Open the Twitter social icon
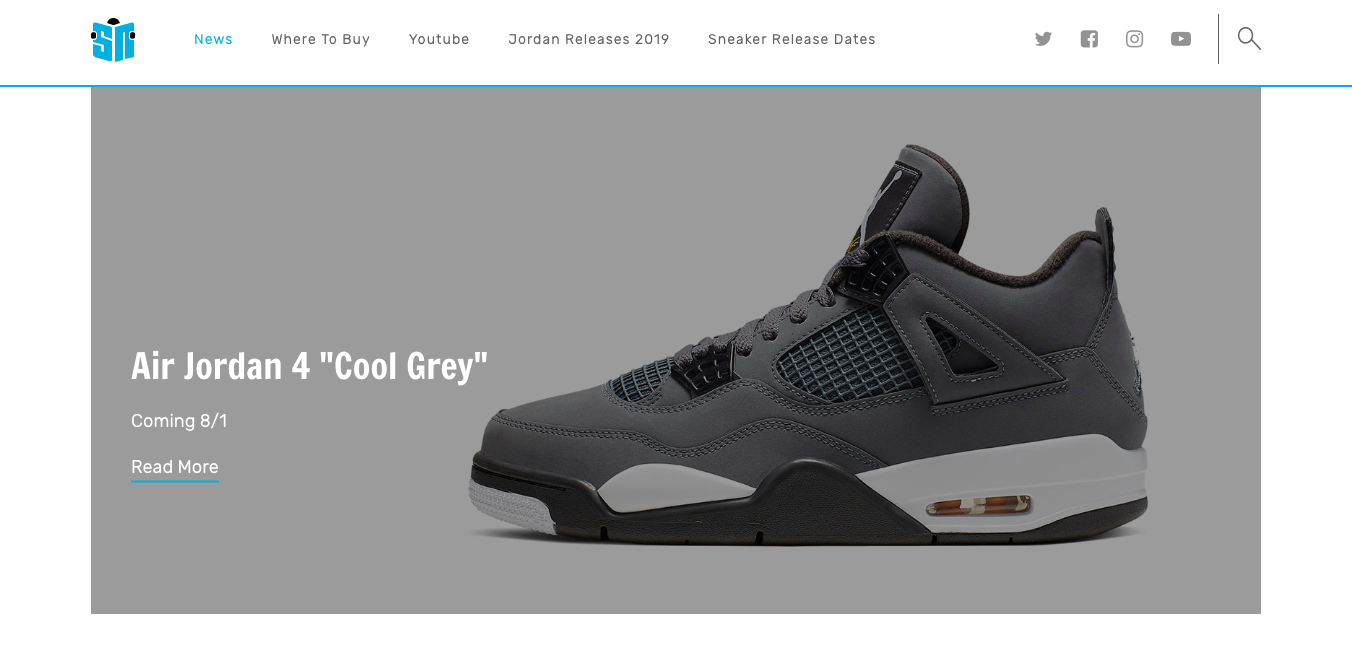 [x=1043, y=39]
